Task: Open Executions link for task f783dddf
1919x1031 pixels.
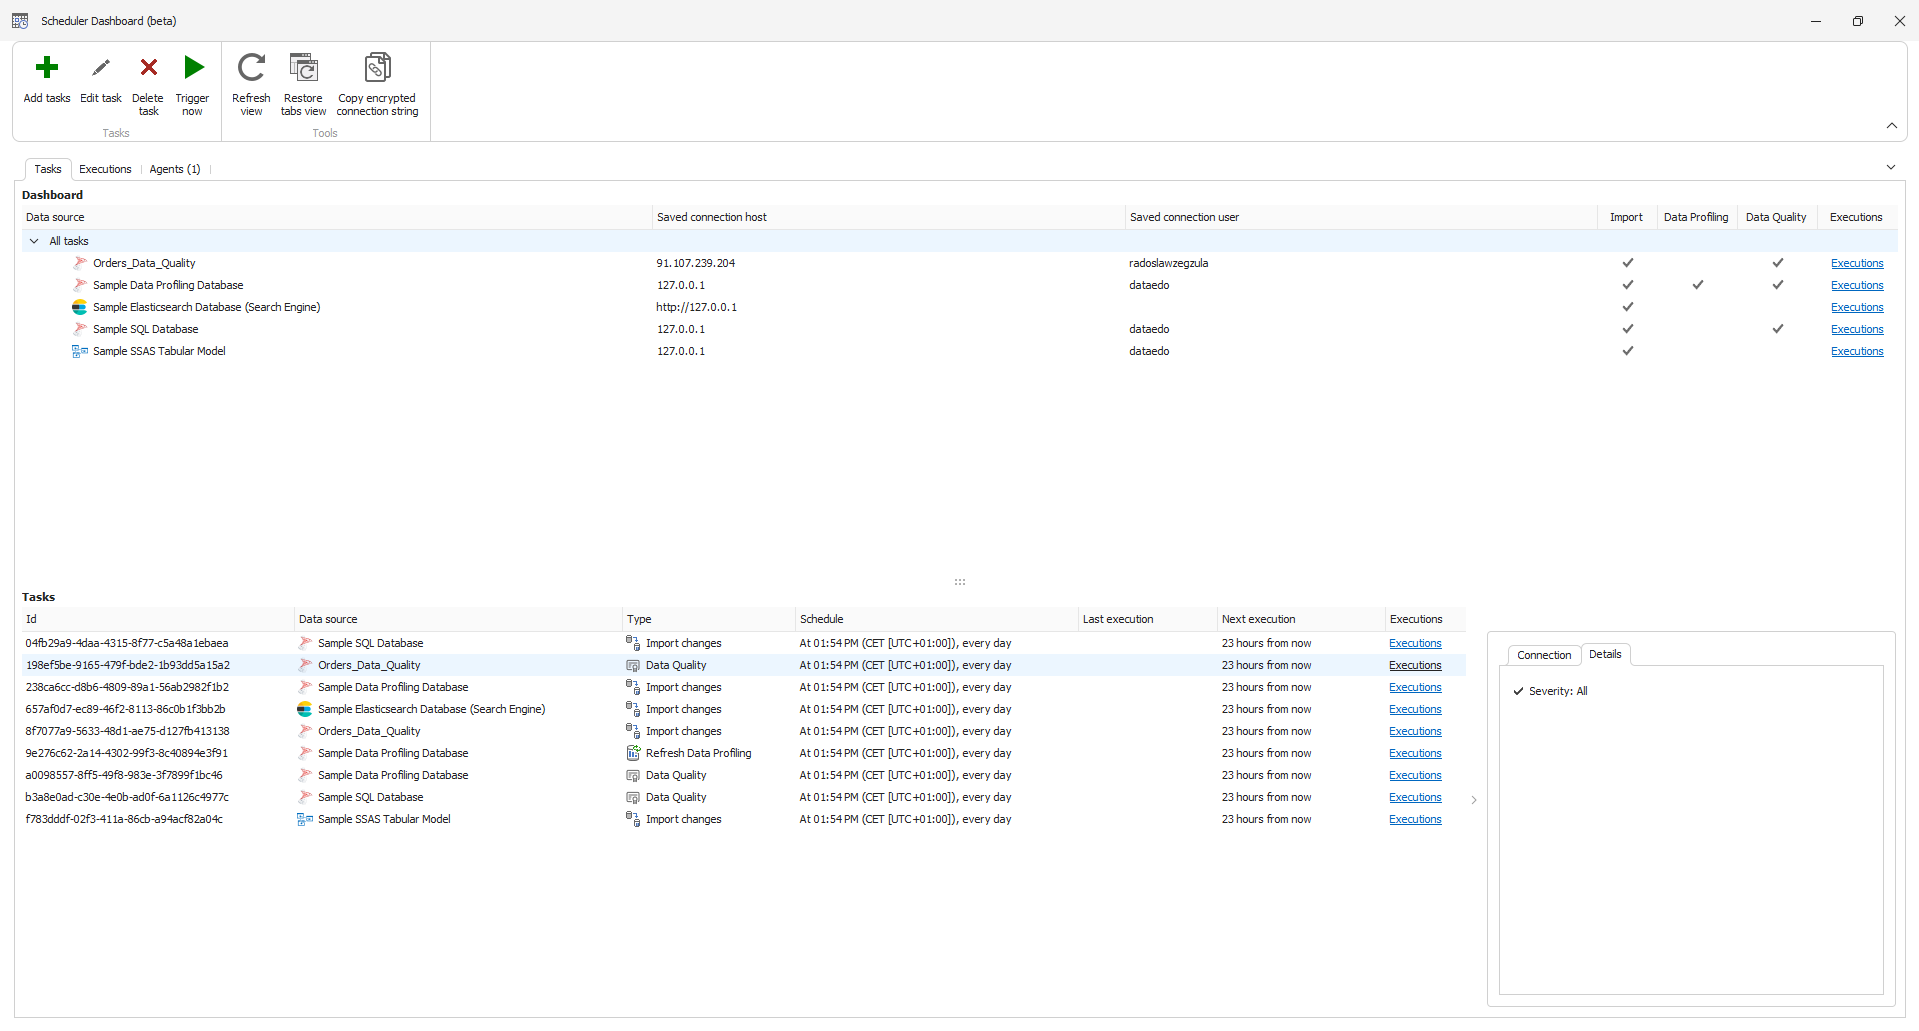Action: [x=1415, y=819]
